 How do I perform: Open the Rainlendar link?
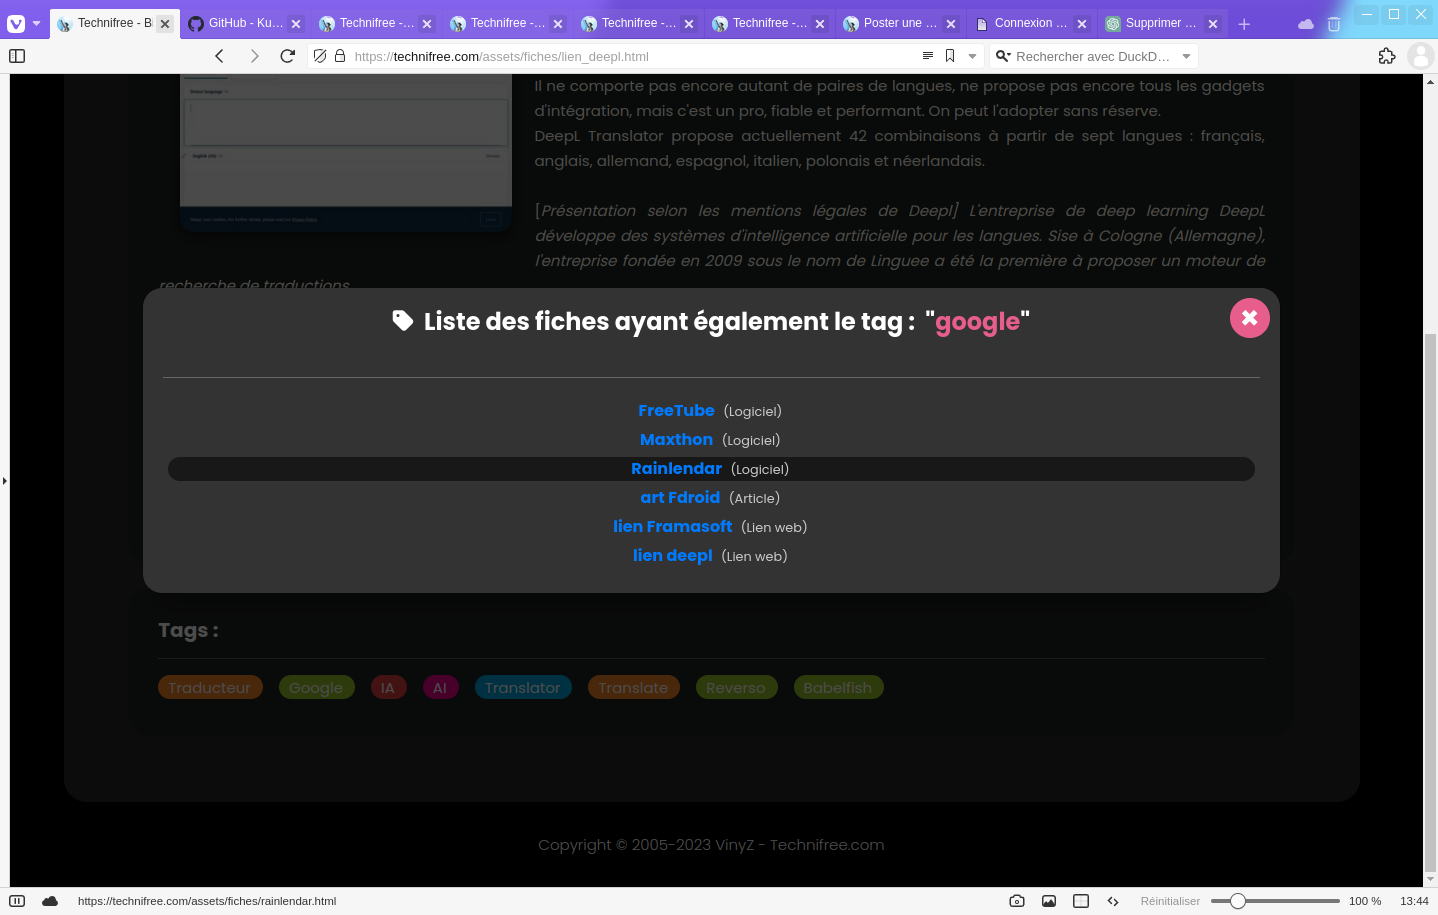[x=676, y=469]
